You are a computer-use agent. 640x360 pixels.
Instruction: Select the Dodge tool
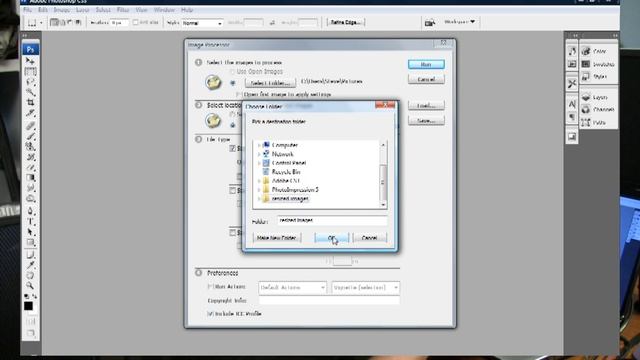30,198
